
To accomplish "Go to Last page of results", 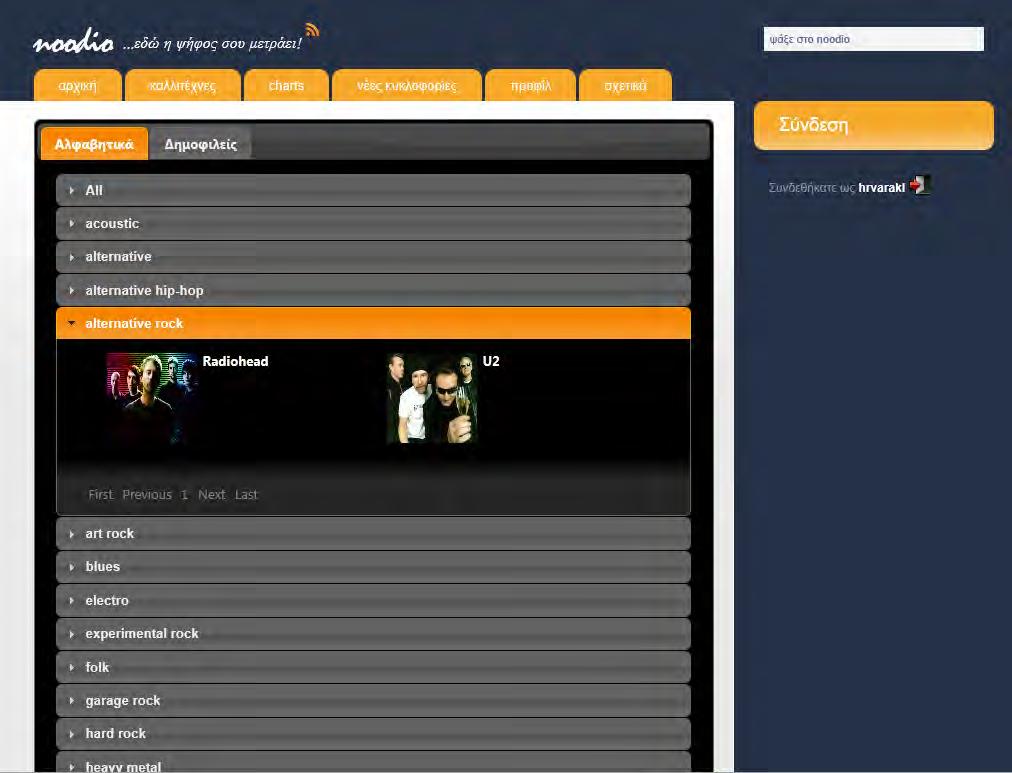I will [x=246, y=494].
